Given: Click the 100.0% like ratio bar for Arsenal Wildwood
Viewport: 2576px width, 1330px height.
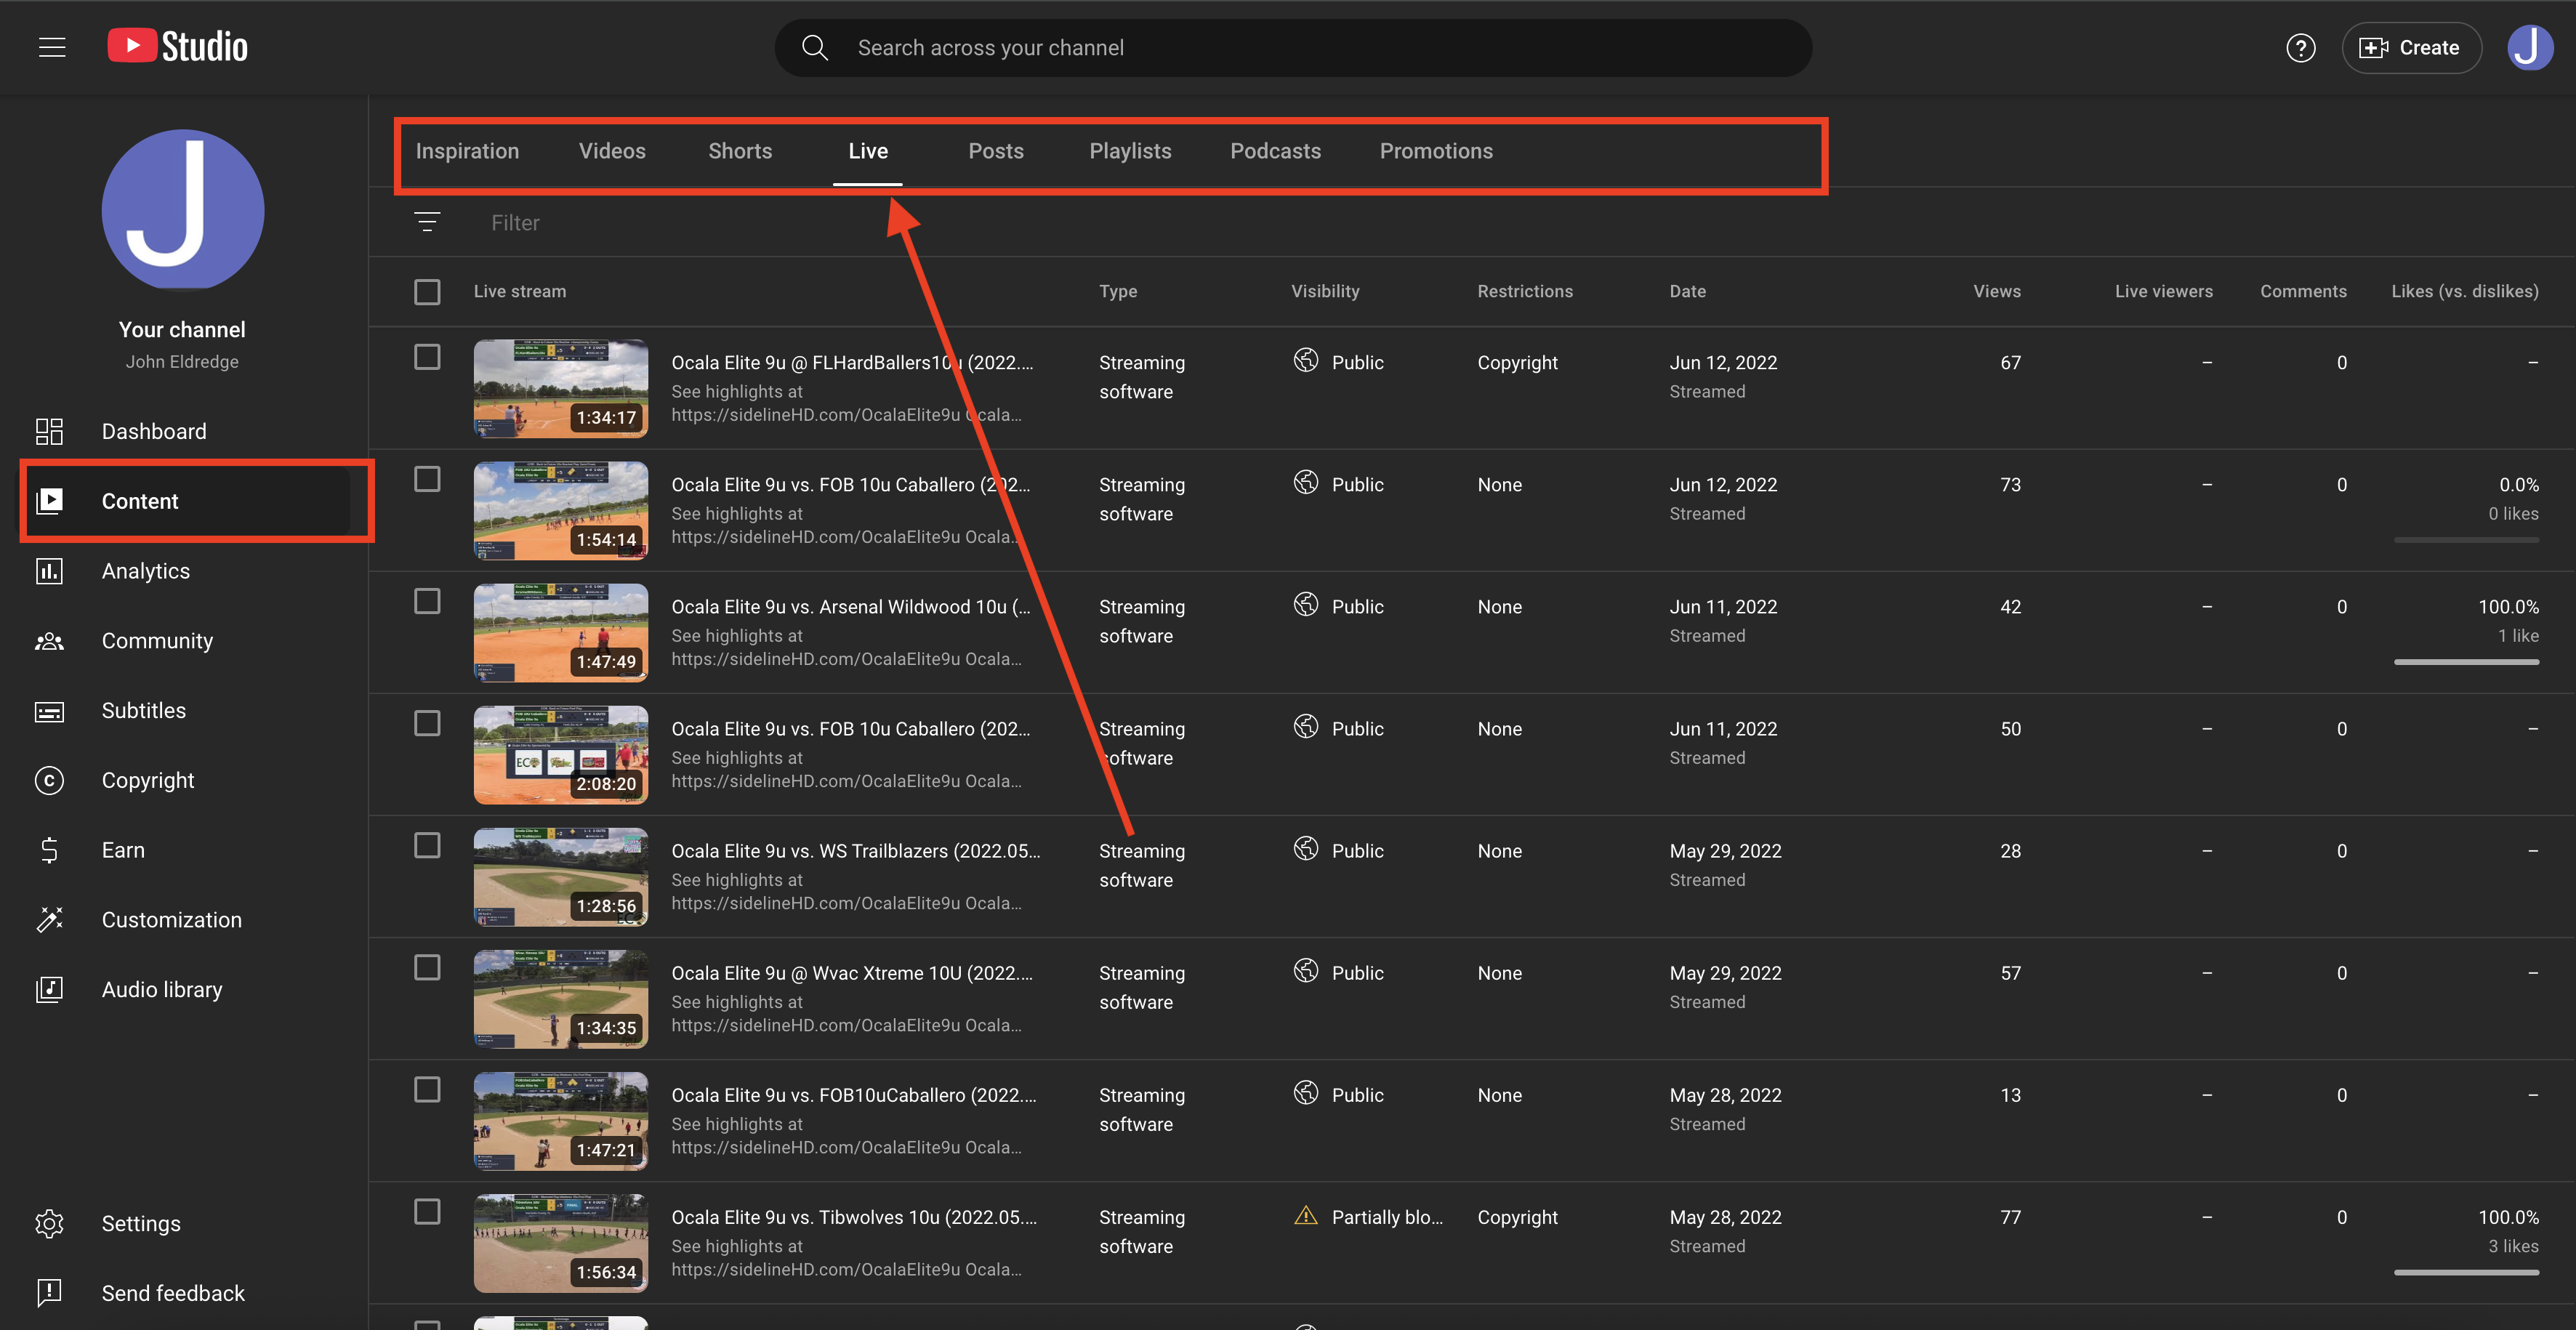Looking at the screenshot, I should [2466, 661].
